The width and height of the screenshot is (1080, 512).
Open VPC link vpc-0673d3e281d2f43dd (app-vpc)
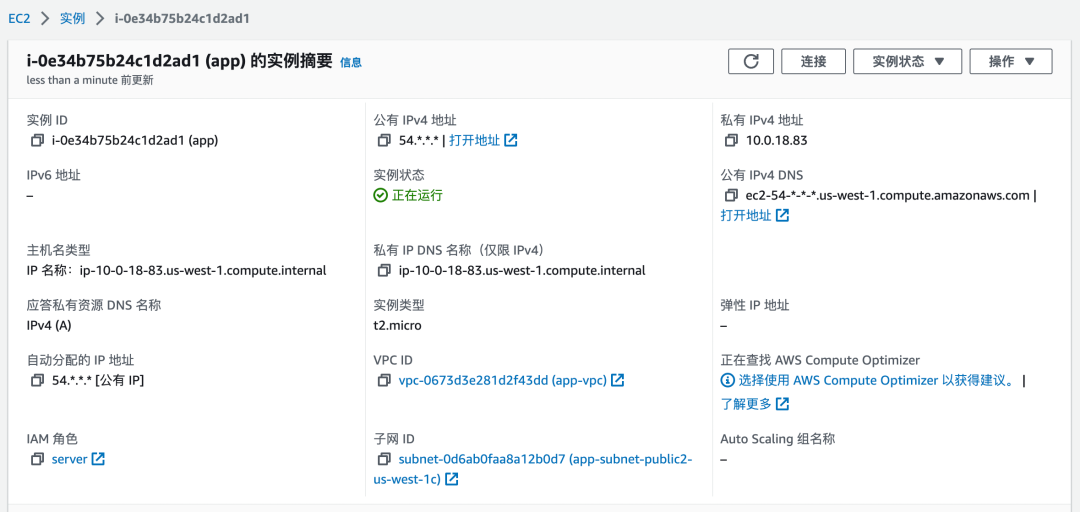503,380
